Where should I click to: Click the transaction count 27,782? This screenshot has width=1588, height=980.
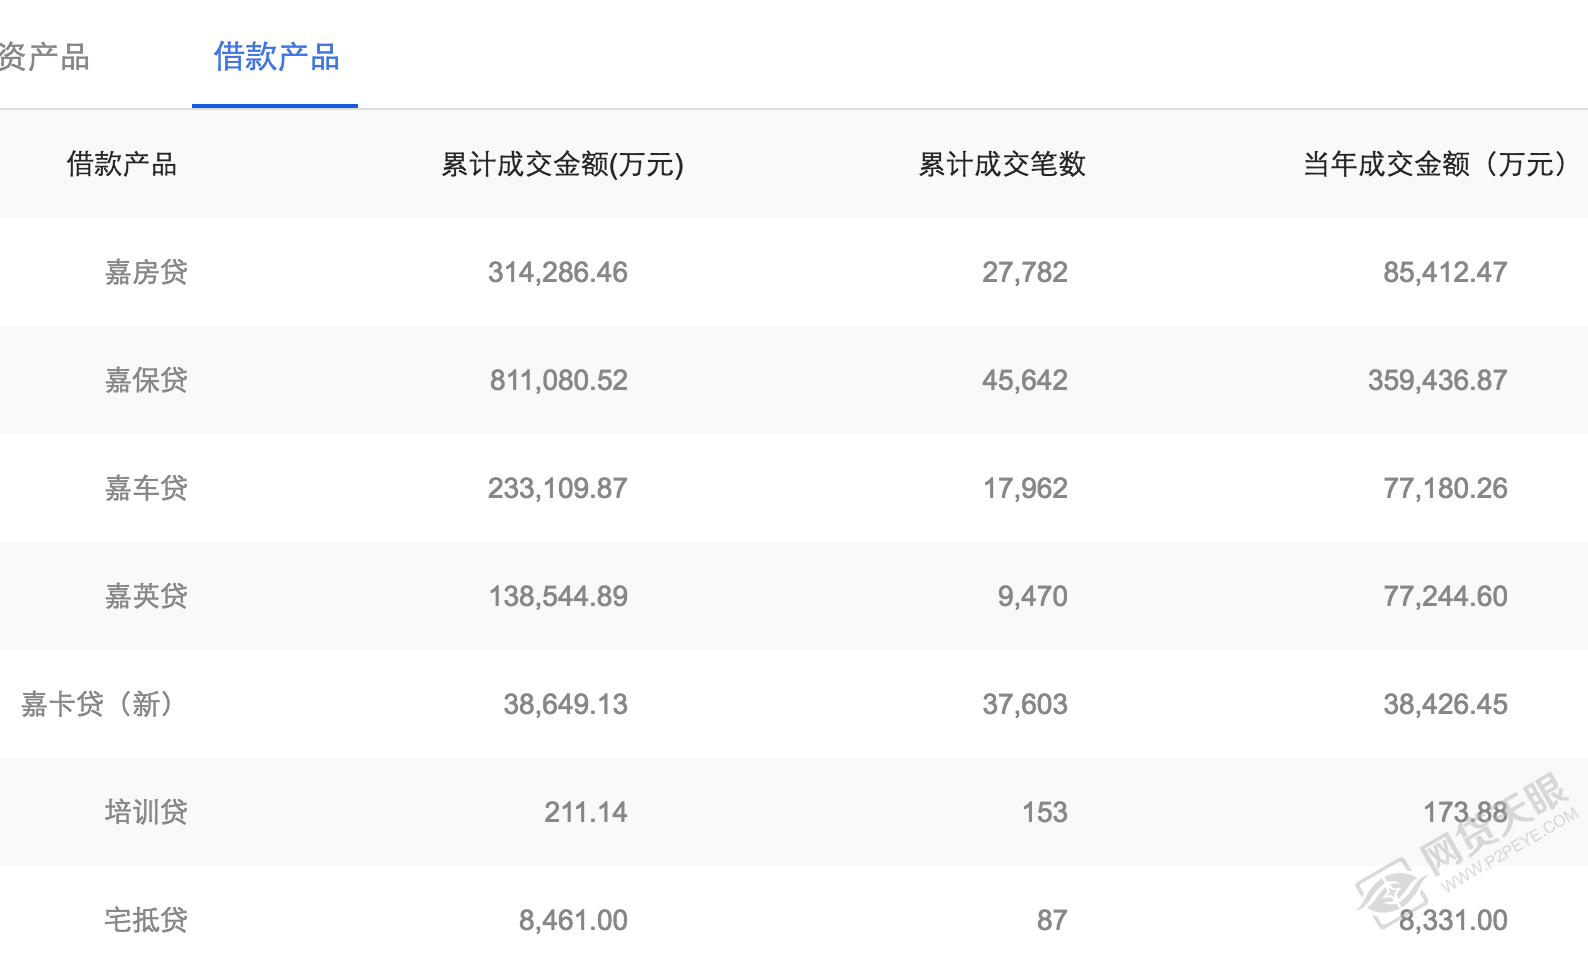(x=1025, y=272)
